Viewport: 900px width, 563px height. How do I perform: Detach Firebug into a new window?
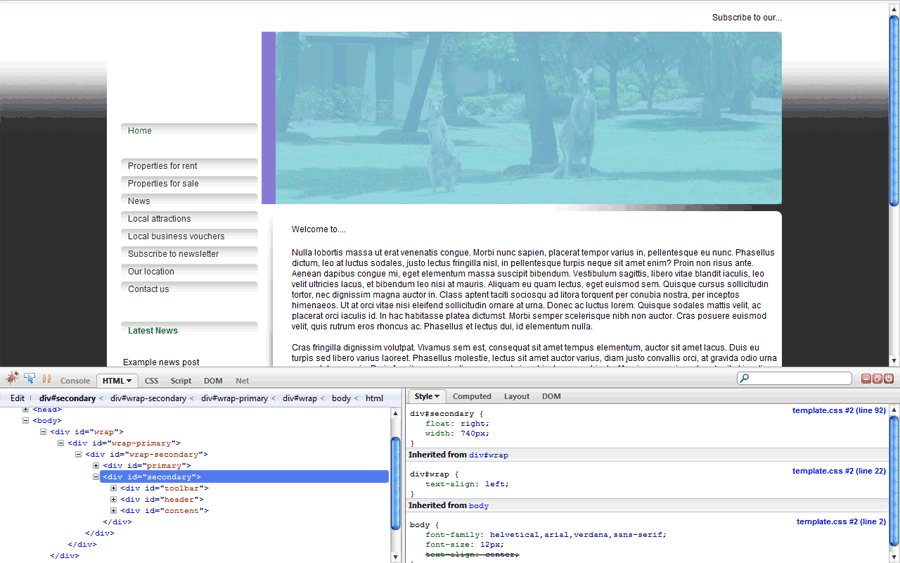(877, 379)
